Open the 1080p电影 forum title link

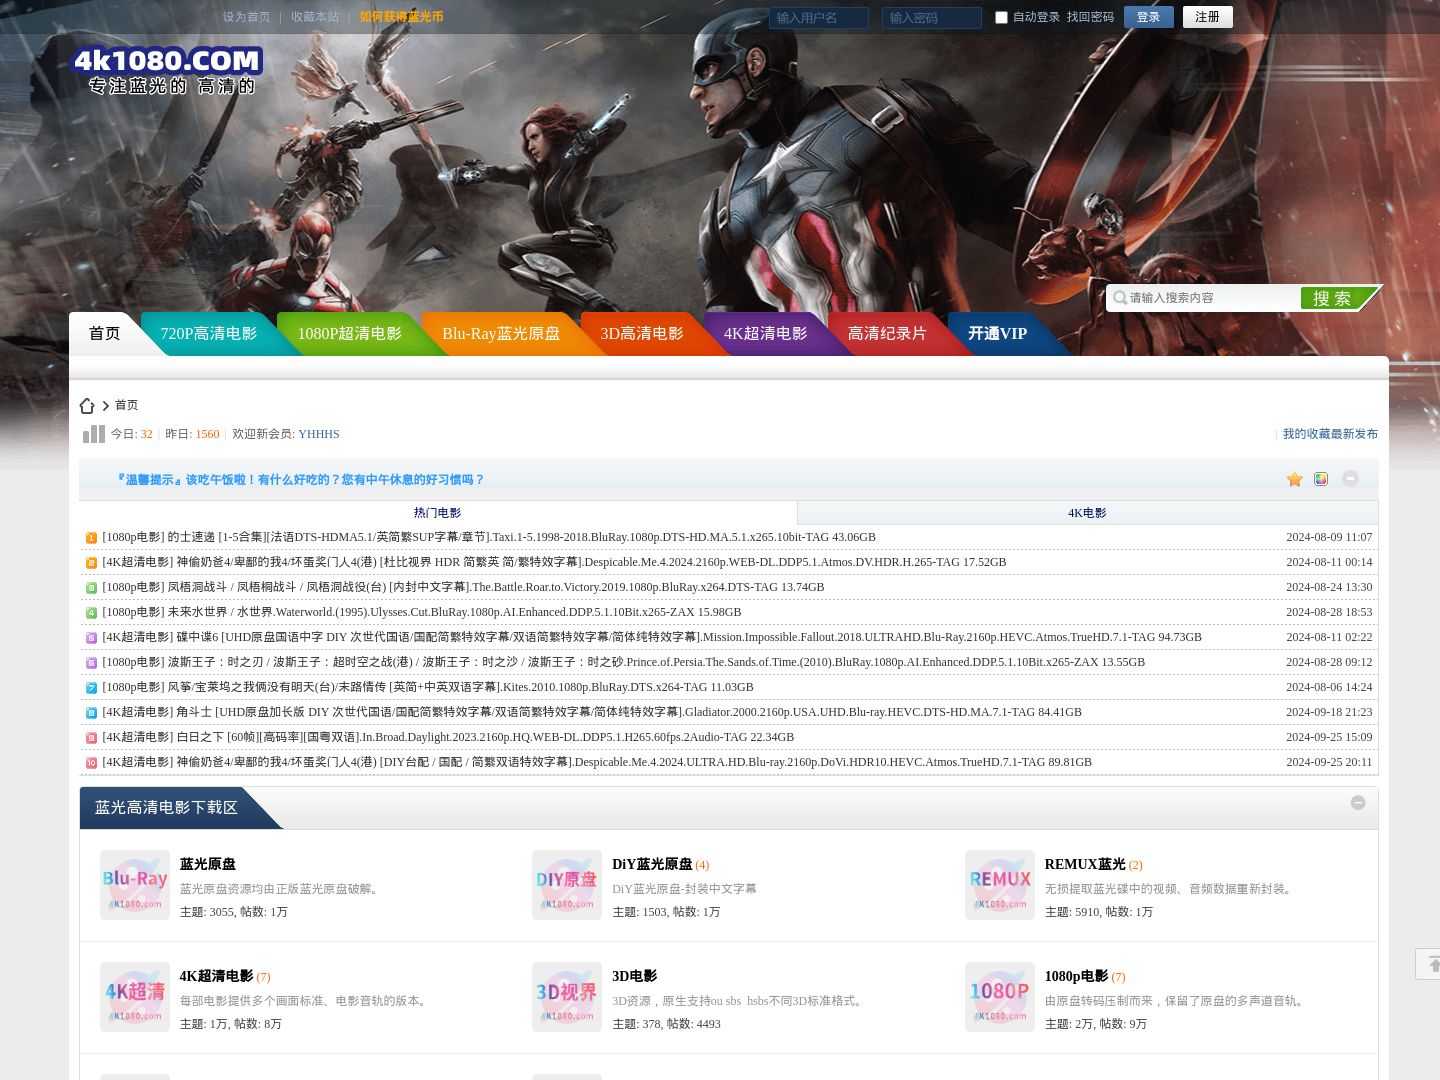click(1076, 976)
